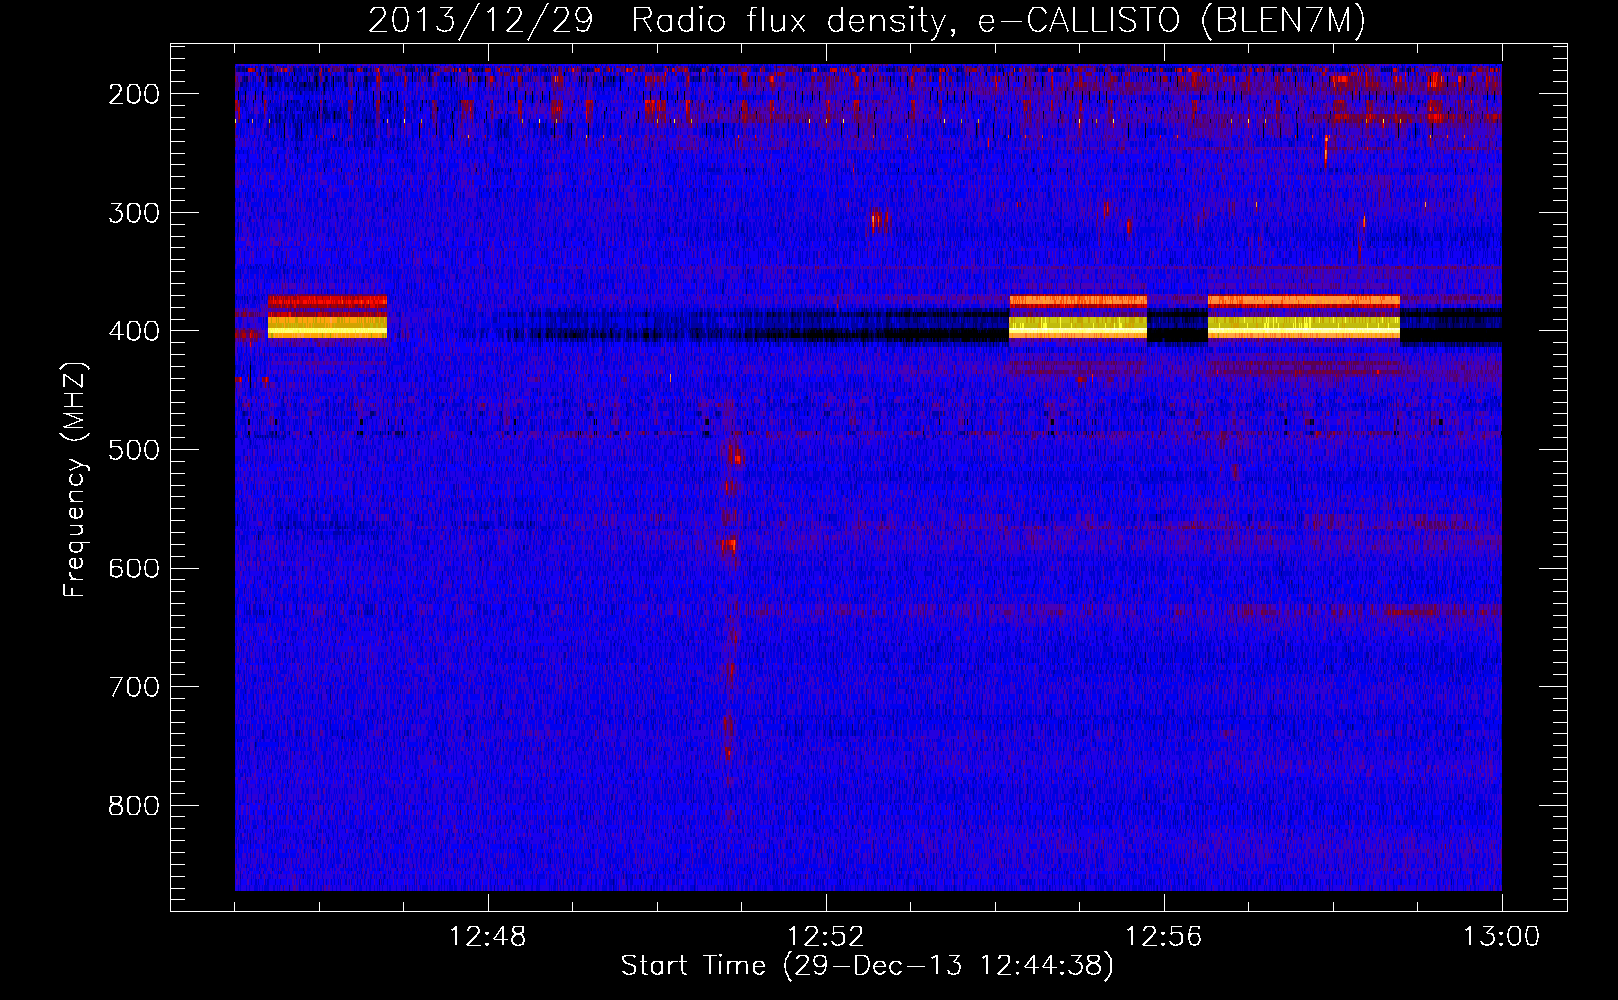
Task: Click the 12:56 time tick label
Action: click(x=1164, y=937)
